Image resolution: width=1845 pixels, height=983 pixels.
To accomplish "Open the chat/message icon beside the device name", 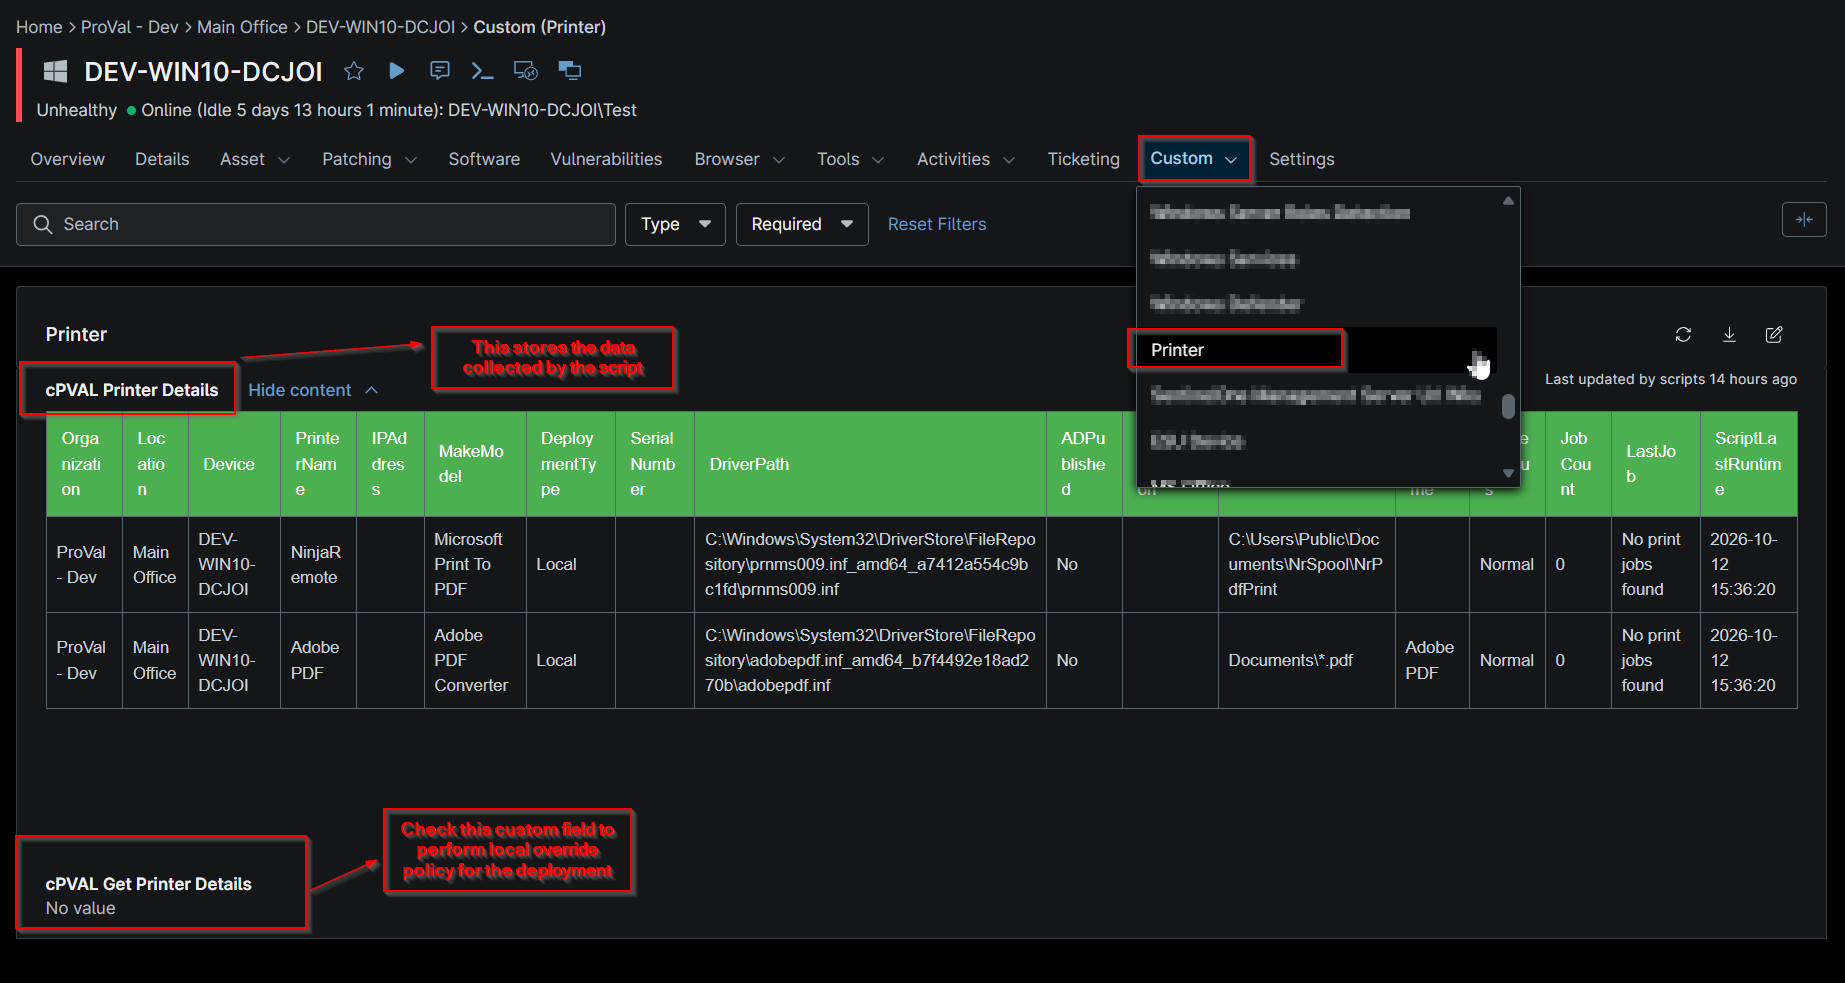I will [x=440, y=71].
